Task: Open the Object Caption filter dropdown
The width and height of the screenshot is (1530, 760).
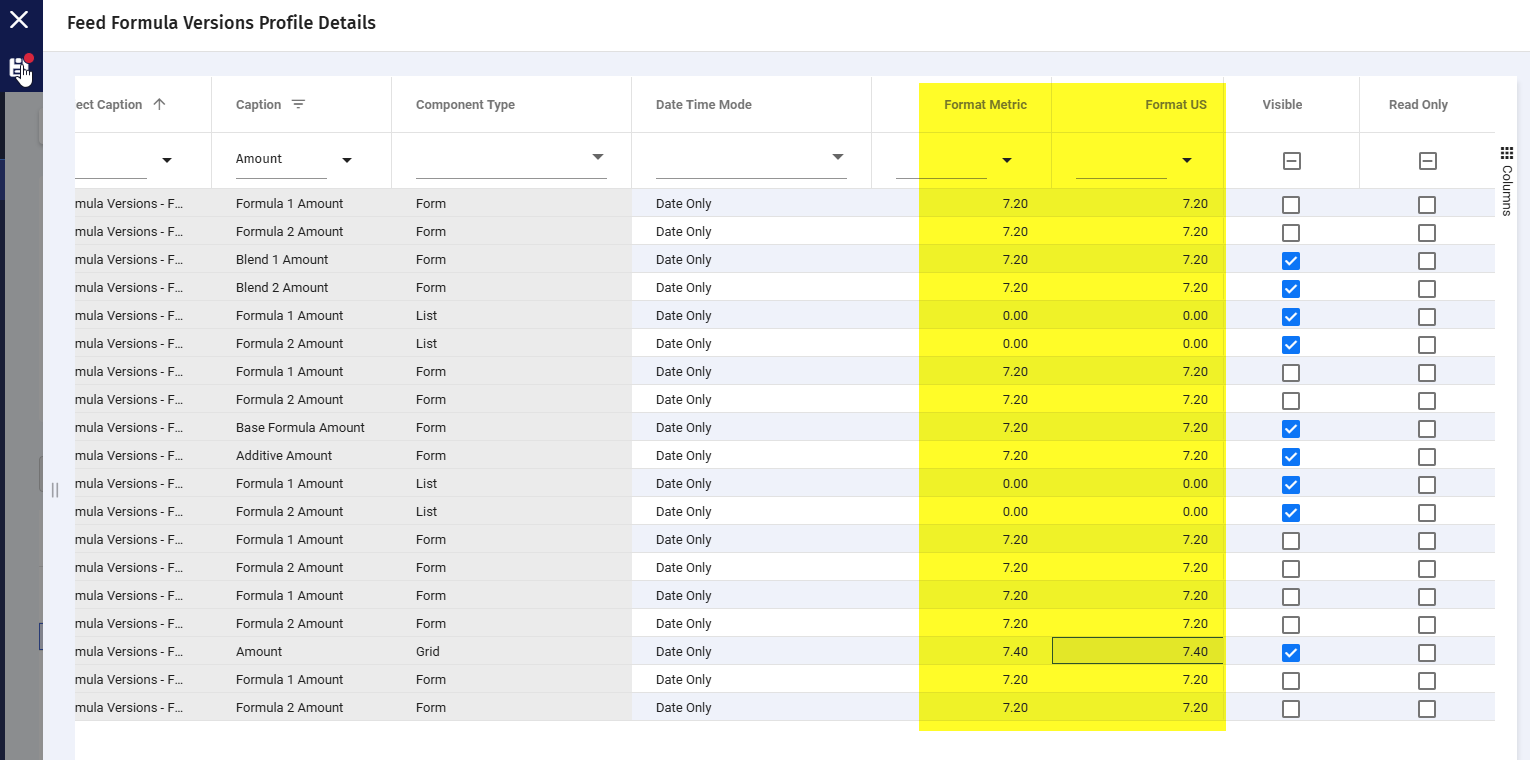Action: (167, 160)
